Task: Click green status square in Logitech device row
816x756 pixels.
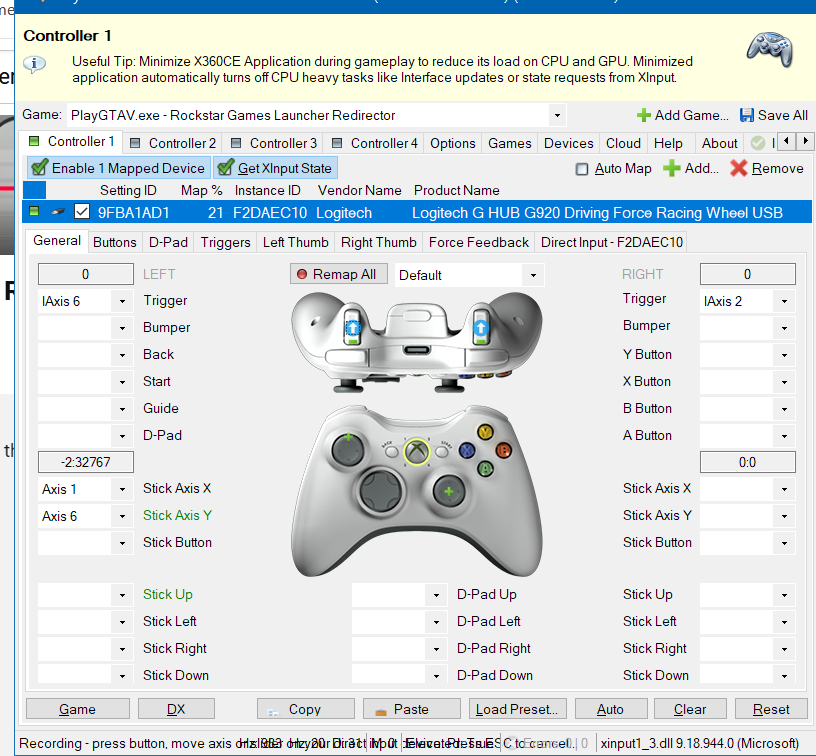Action: click(34, 212)
